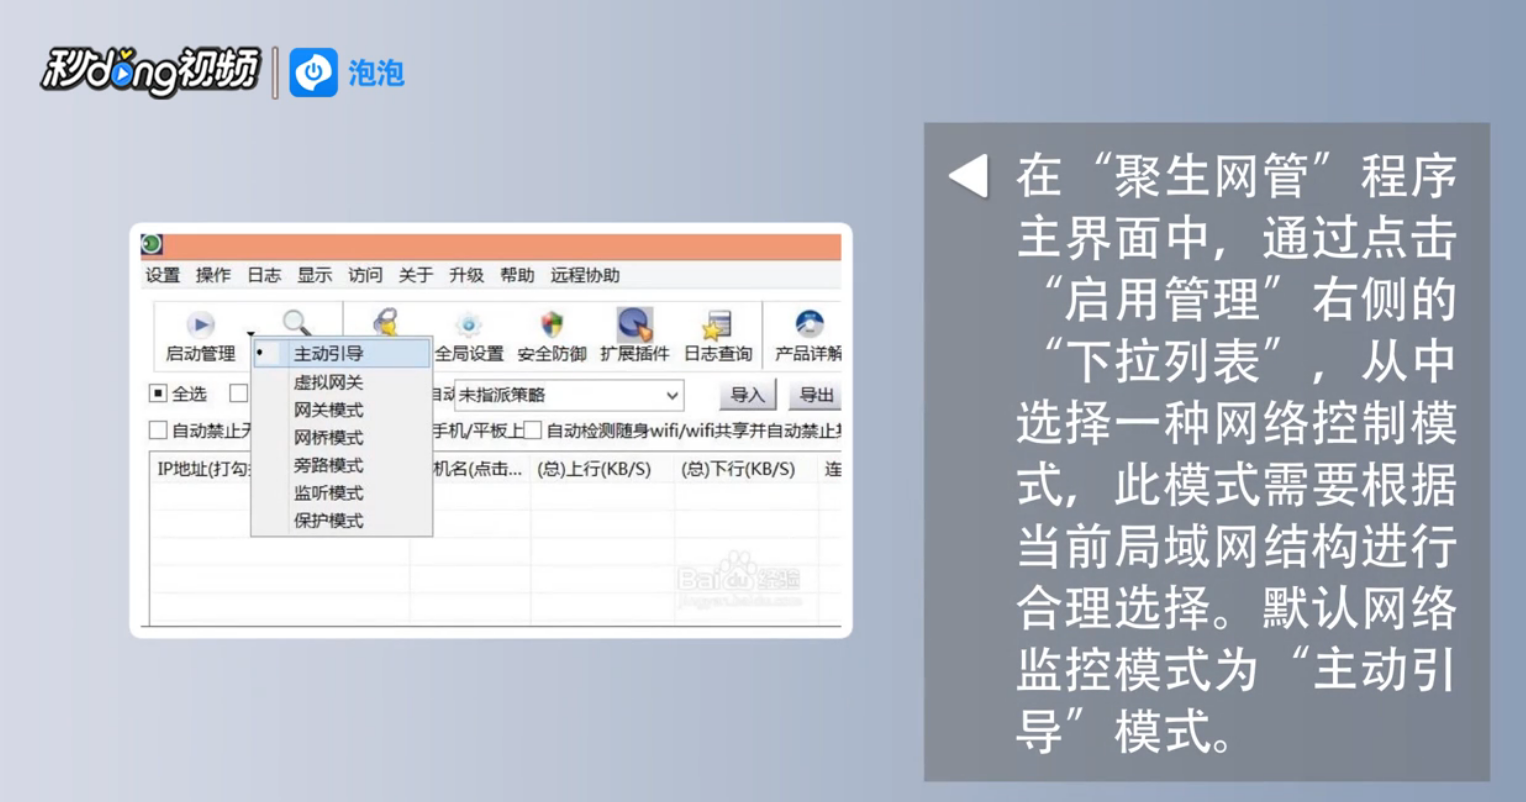The image size is (1526, 802).
Task: Open the 设置 menu
Action: [162, 275]
